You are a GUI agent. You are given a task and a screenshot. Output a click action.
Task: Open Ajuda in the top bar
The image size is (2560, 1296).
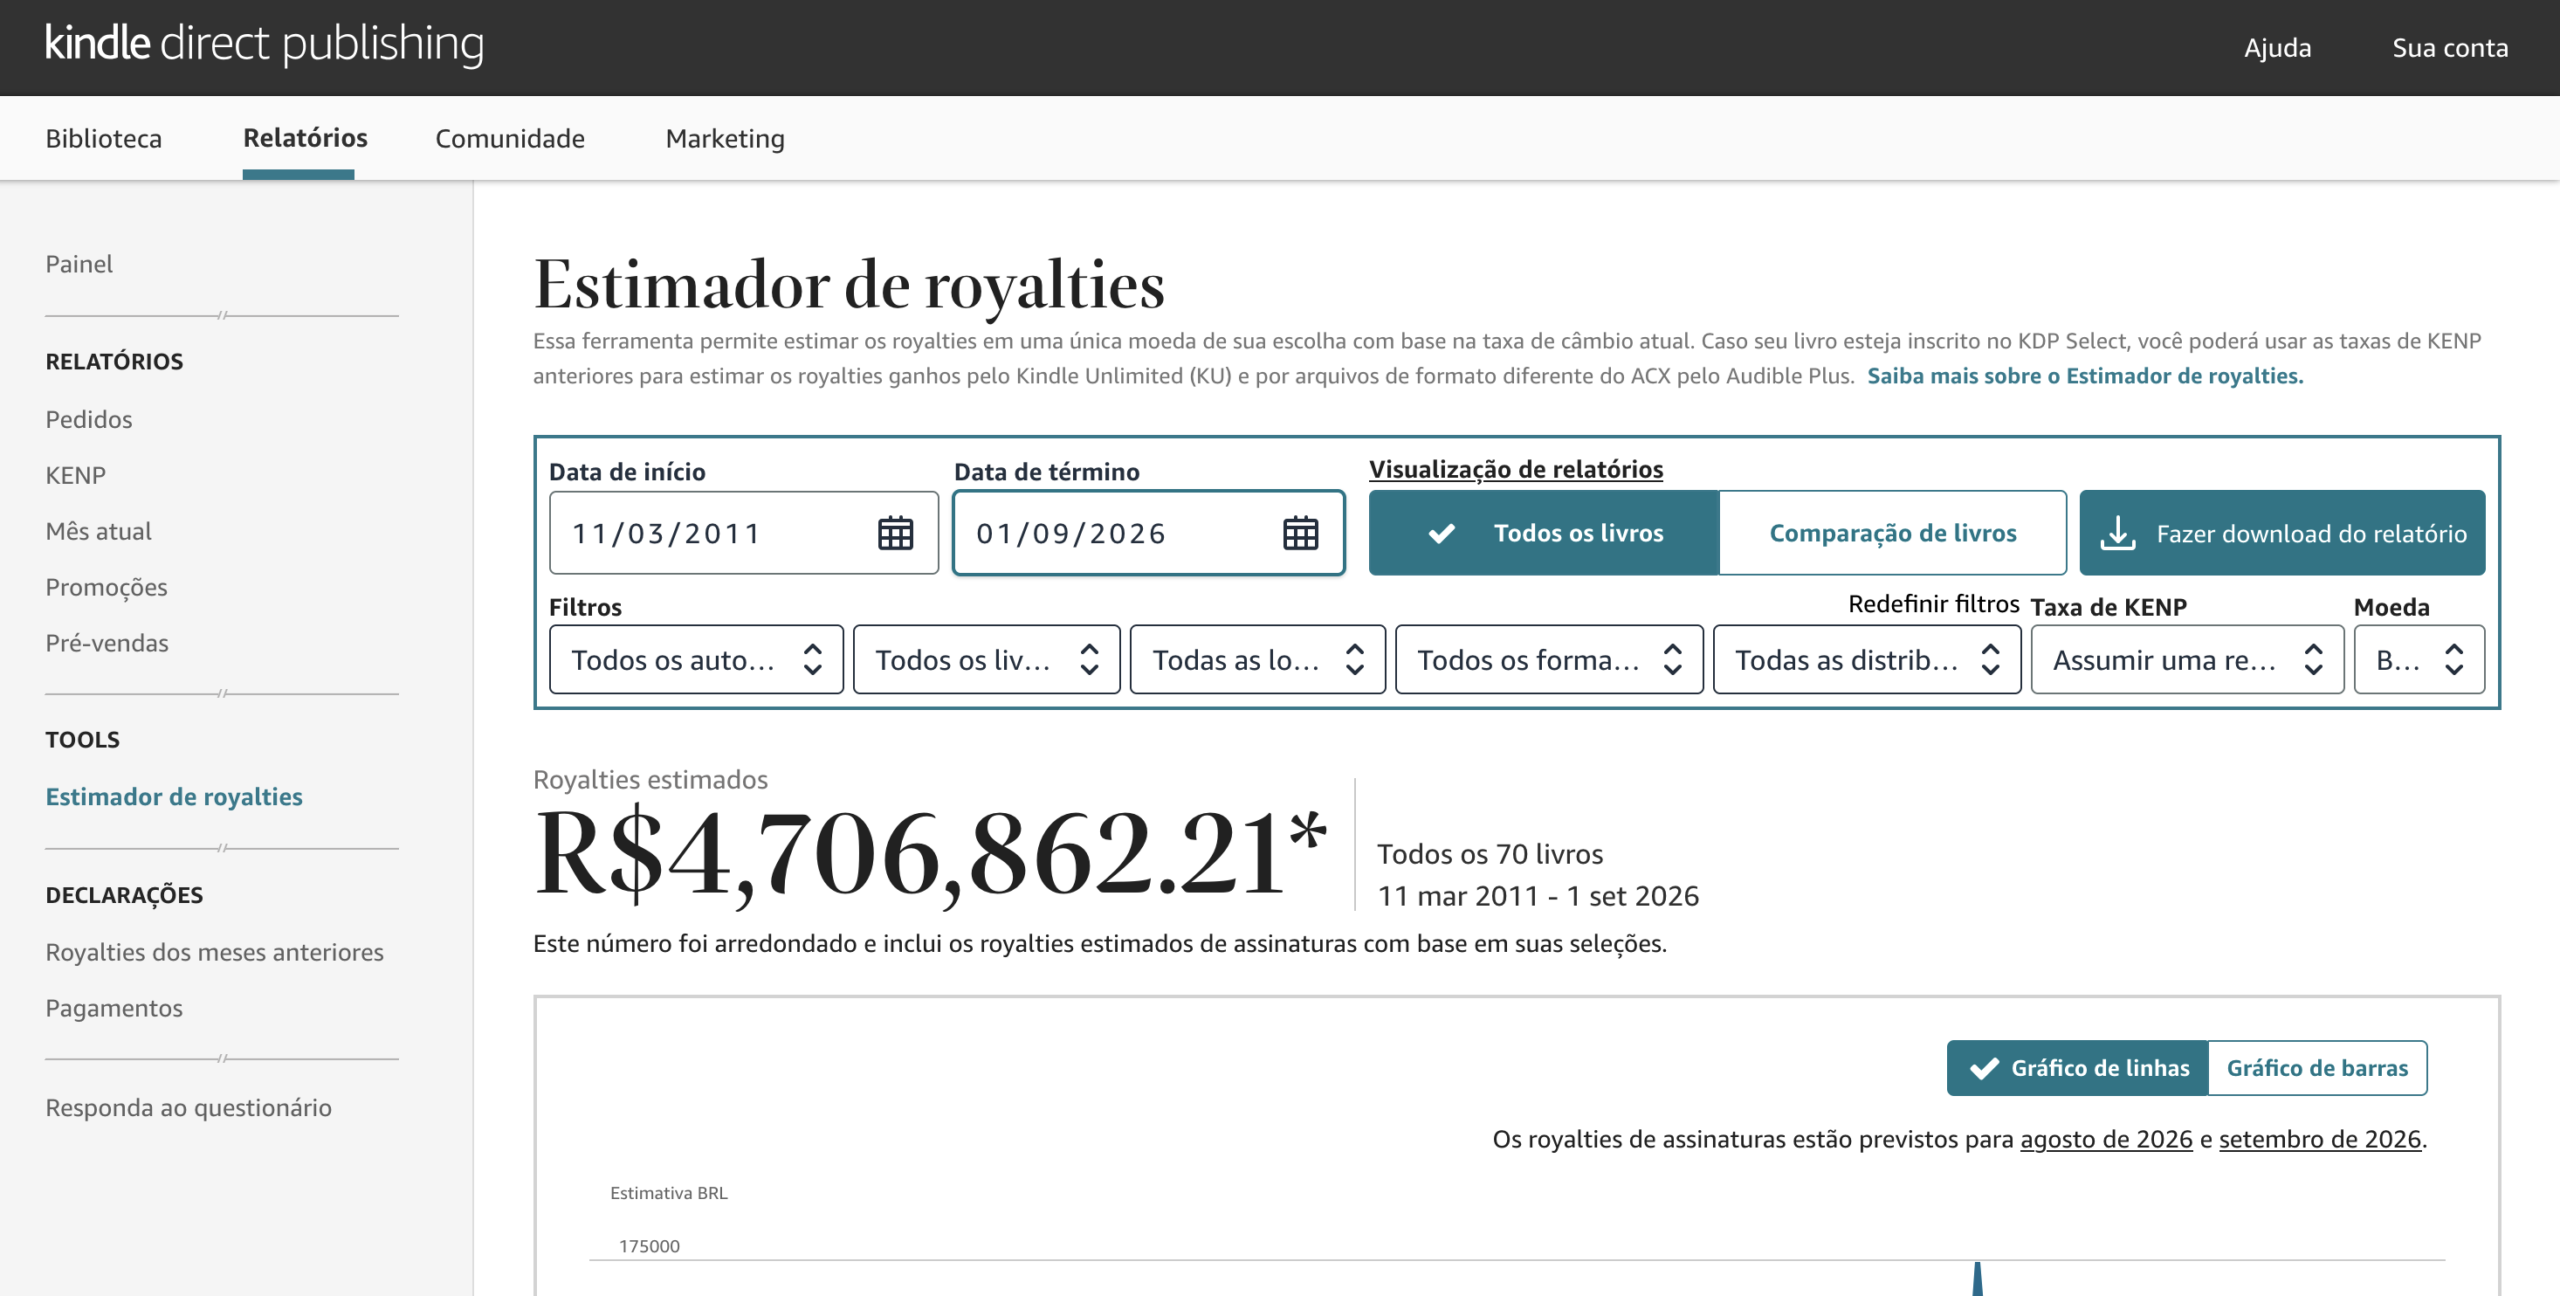pos(2277,48)
